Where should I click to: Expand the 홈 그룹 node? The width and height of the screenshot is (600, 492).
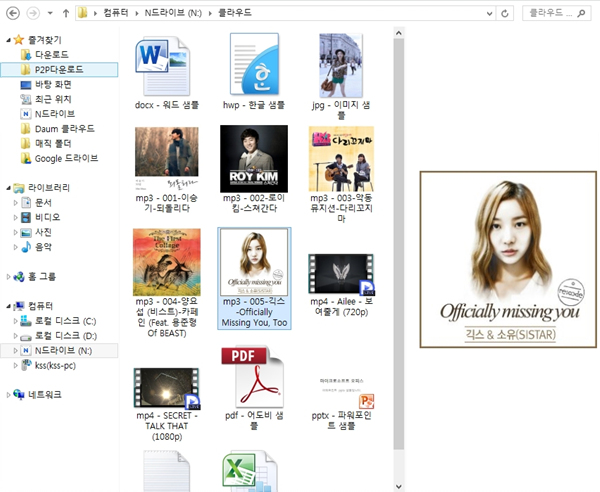coord(8,277)
